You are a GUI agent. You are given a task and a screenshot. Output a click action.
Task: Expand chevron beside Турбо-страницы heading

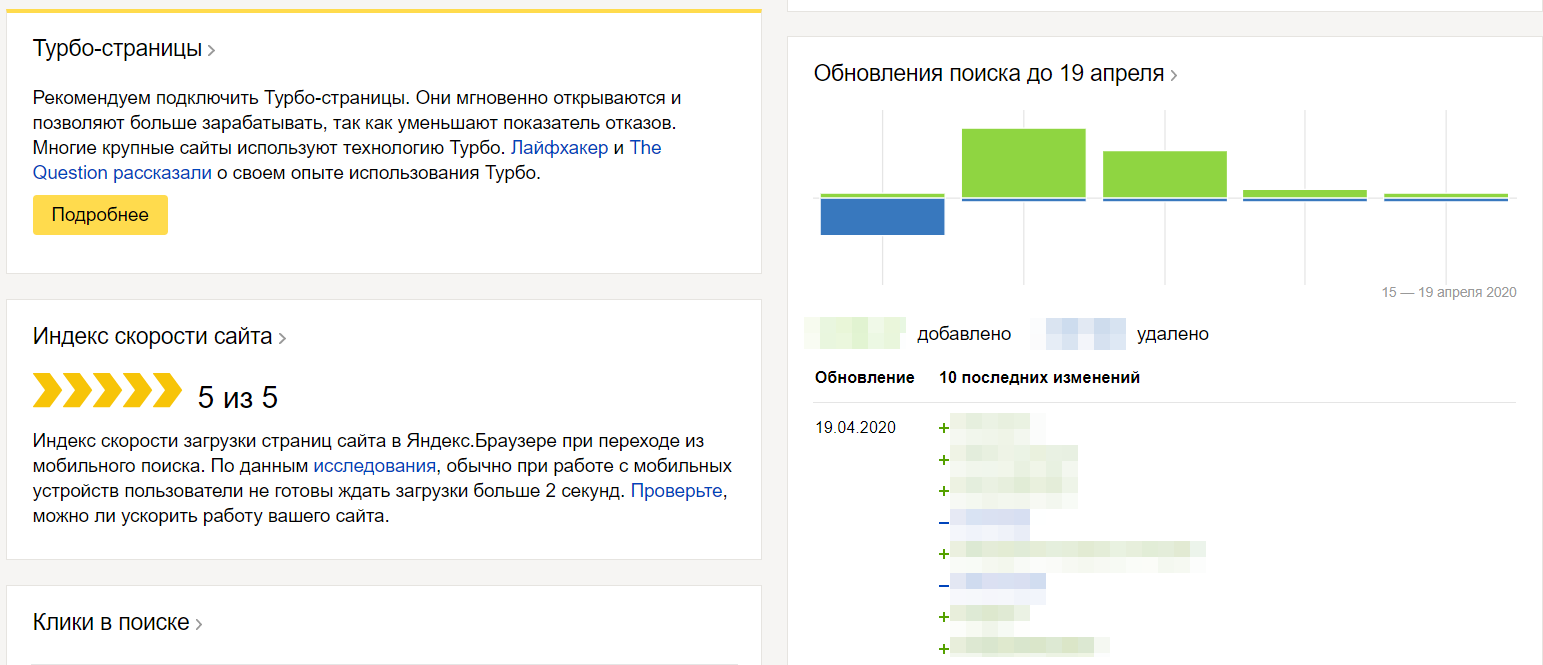click(x=211, y=50)
